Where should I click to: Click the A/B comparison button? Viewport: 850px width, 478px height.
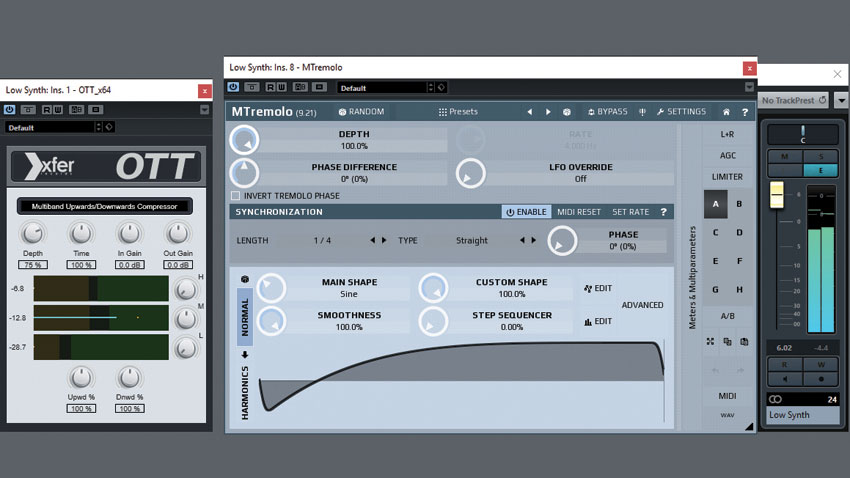click(727, 316)
